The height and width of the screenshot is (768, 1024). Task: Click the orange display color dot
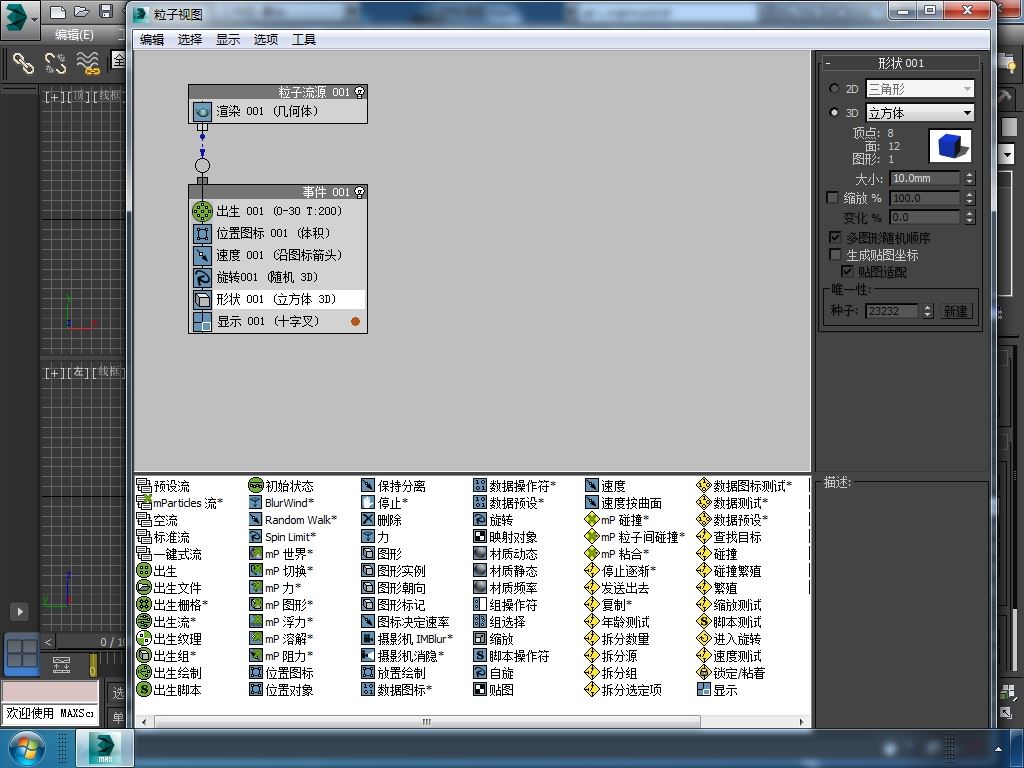point(355,321)
